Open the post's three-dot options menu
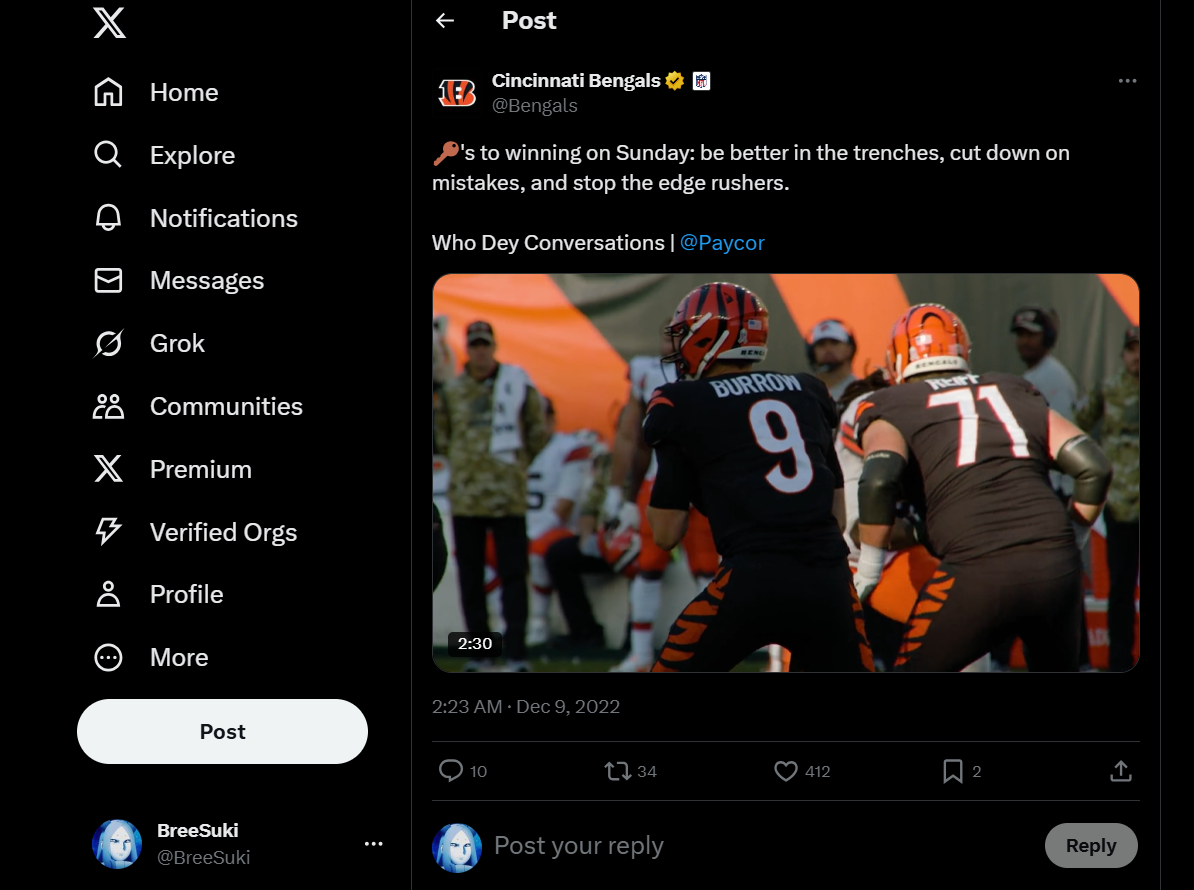This screenshot has height=890, width=1194. click(1128, 81)
